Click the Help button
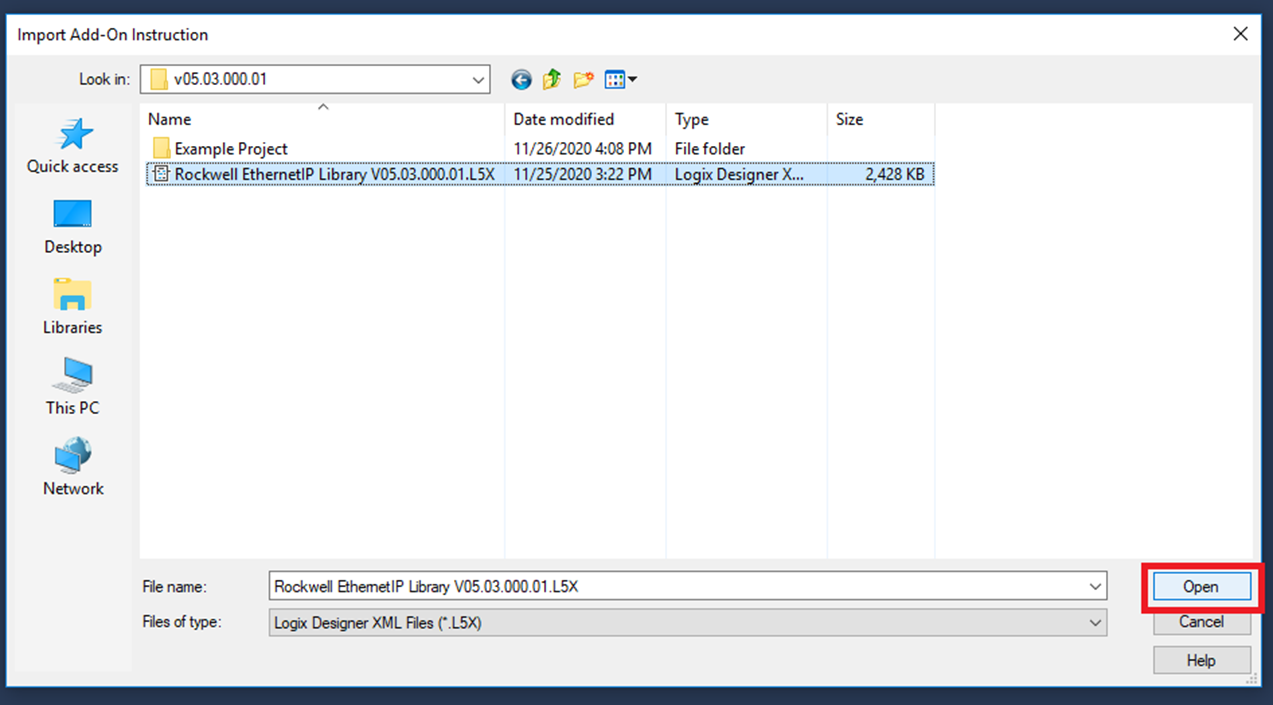Screen dimensions: 1273x705 tap(1201, 659)
